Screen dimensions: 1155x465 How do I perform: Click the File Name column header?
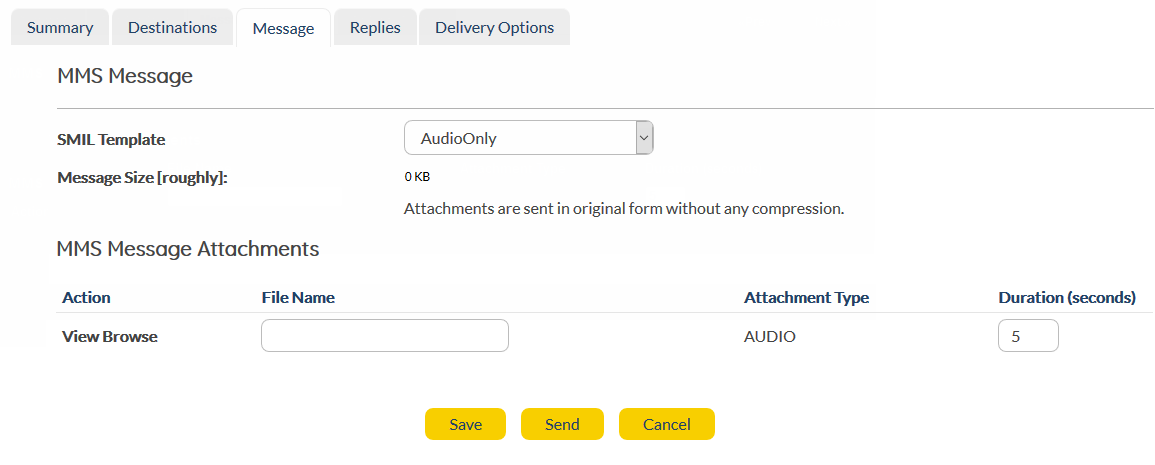click(298, 298)
